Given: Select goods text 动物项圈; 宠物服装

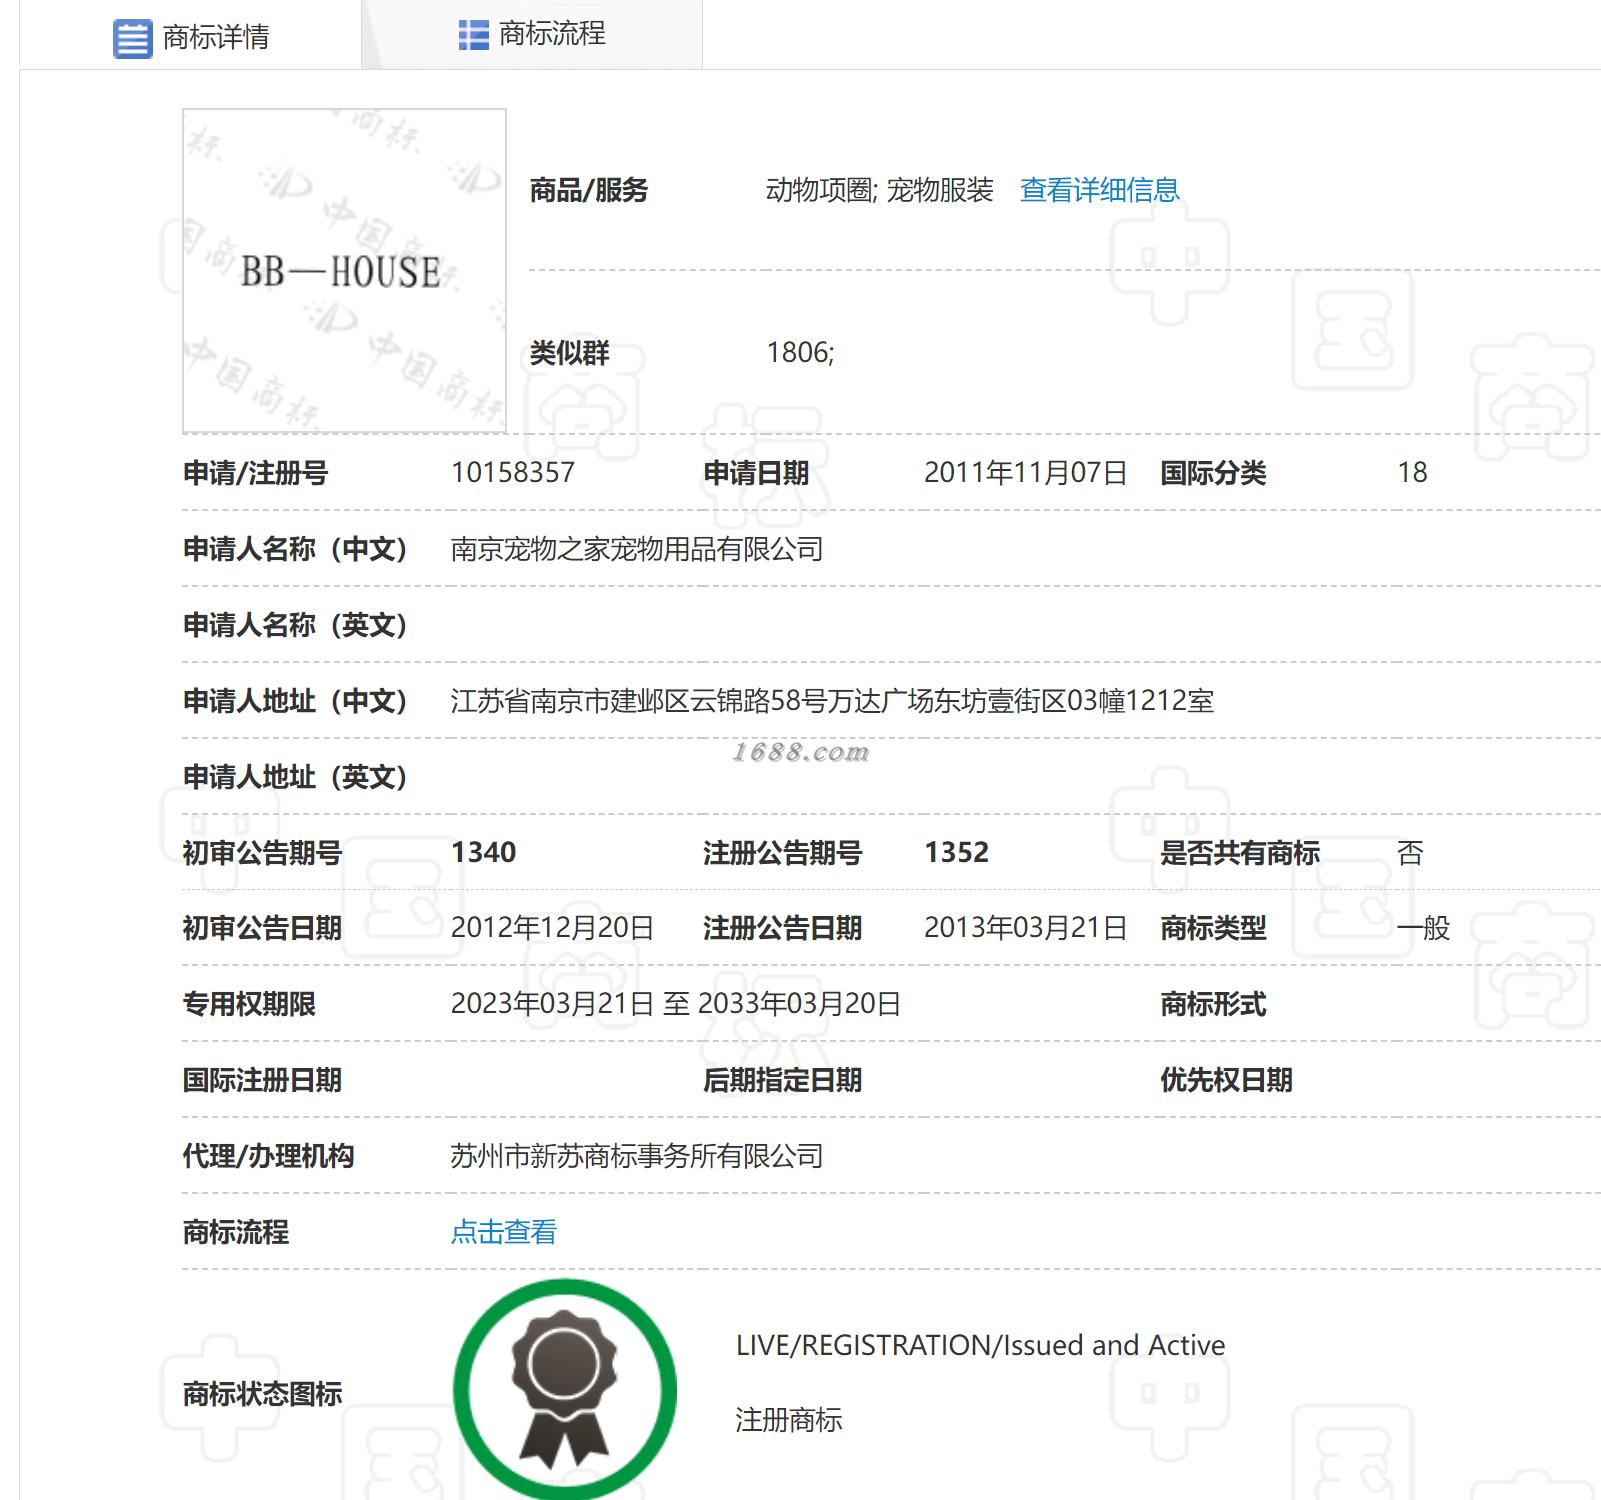Looking at the screenshot, I should [x=879, y=190].
